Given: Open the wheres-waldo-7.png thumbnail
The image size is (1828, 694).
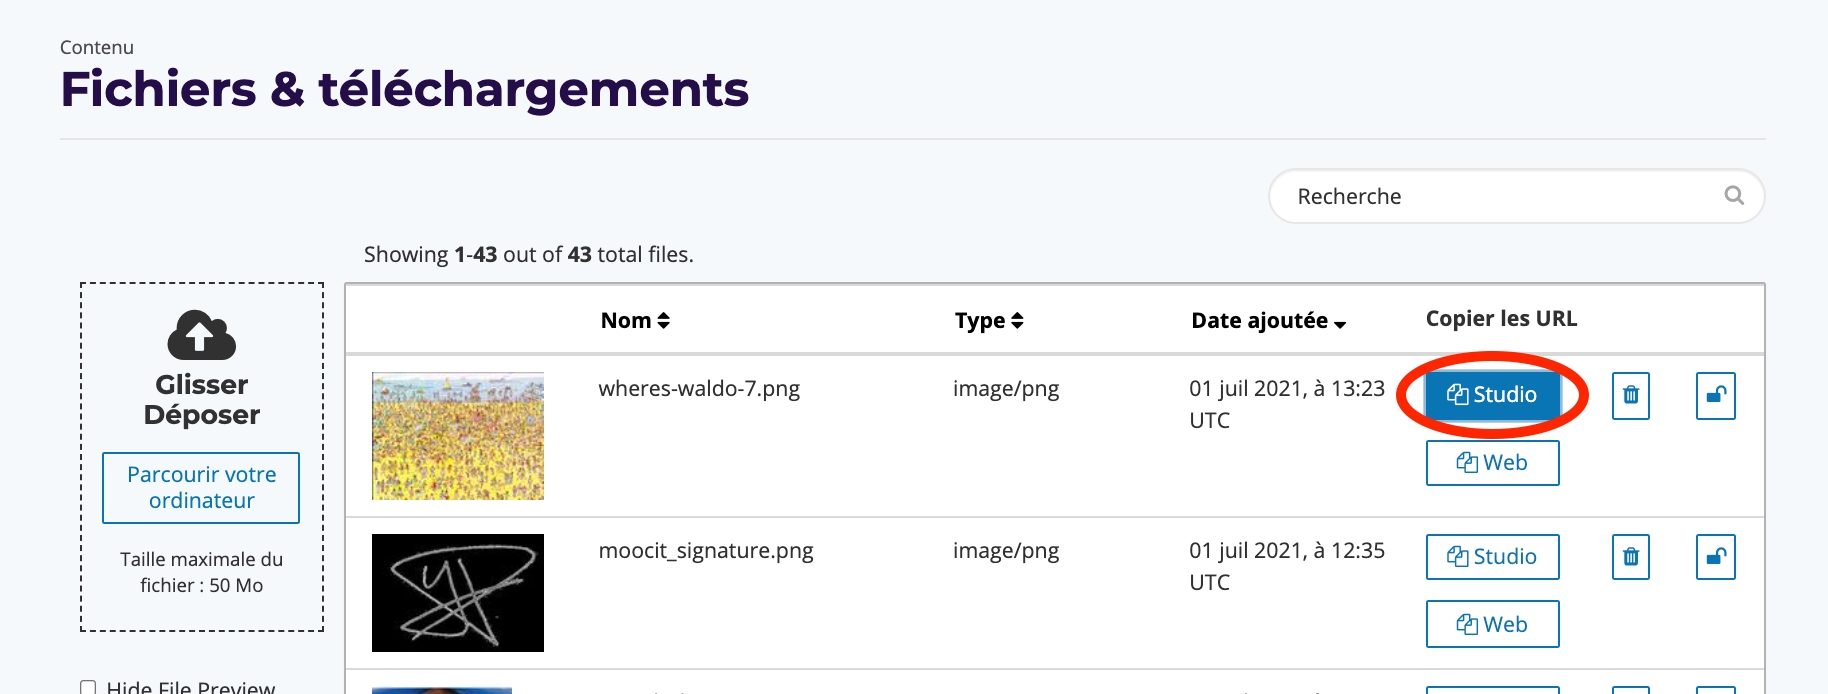Looking at the screenshot, I should [458, 436].
